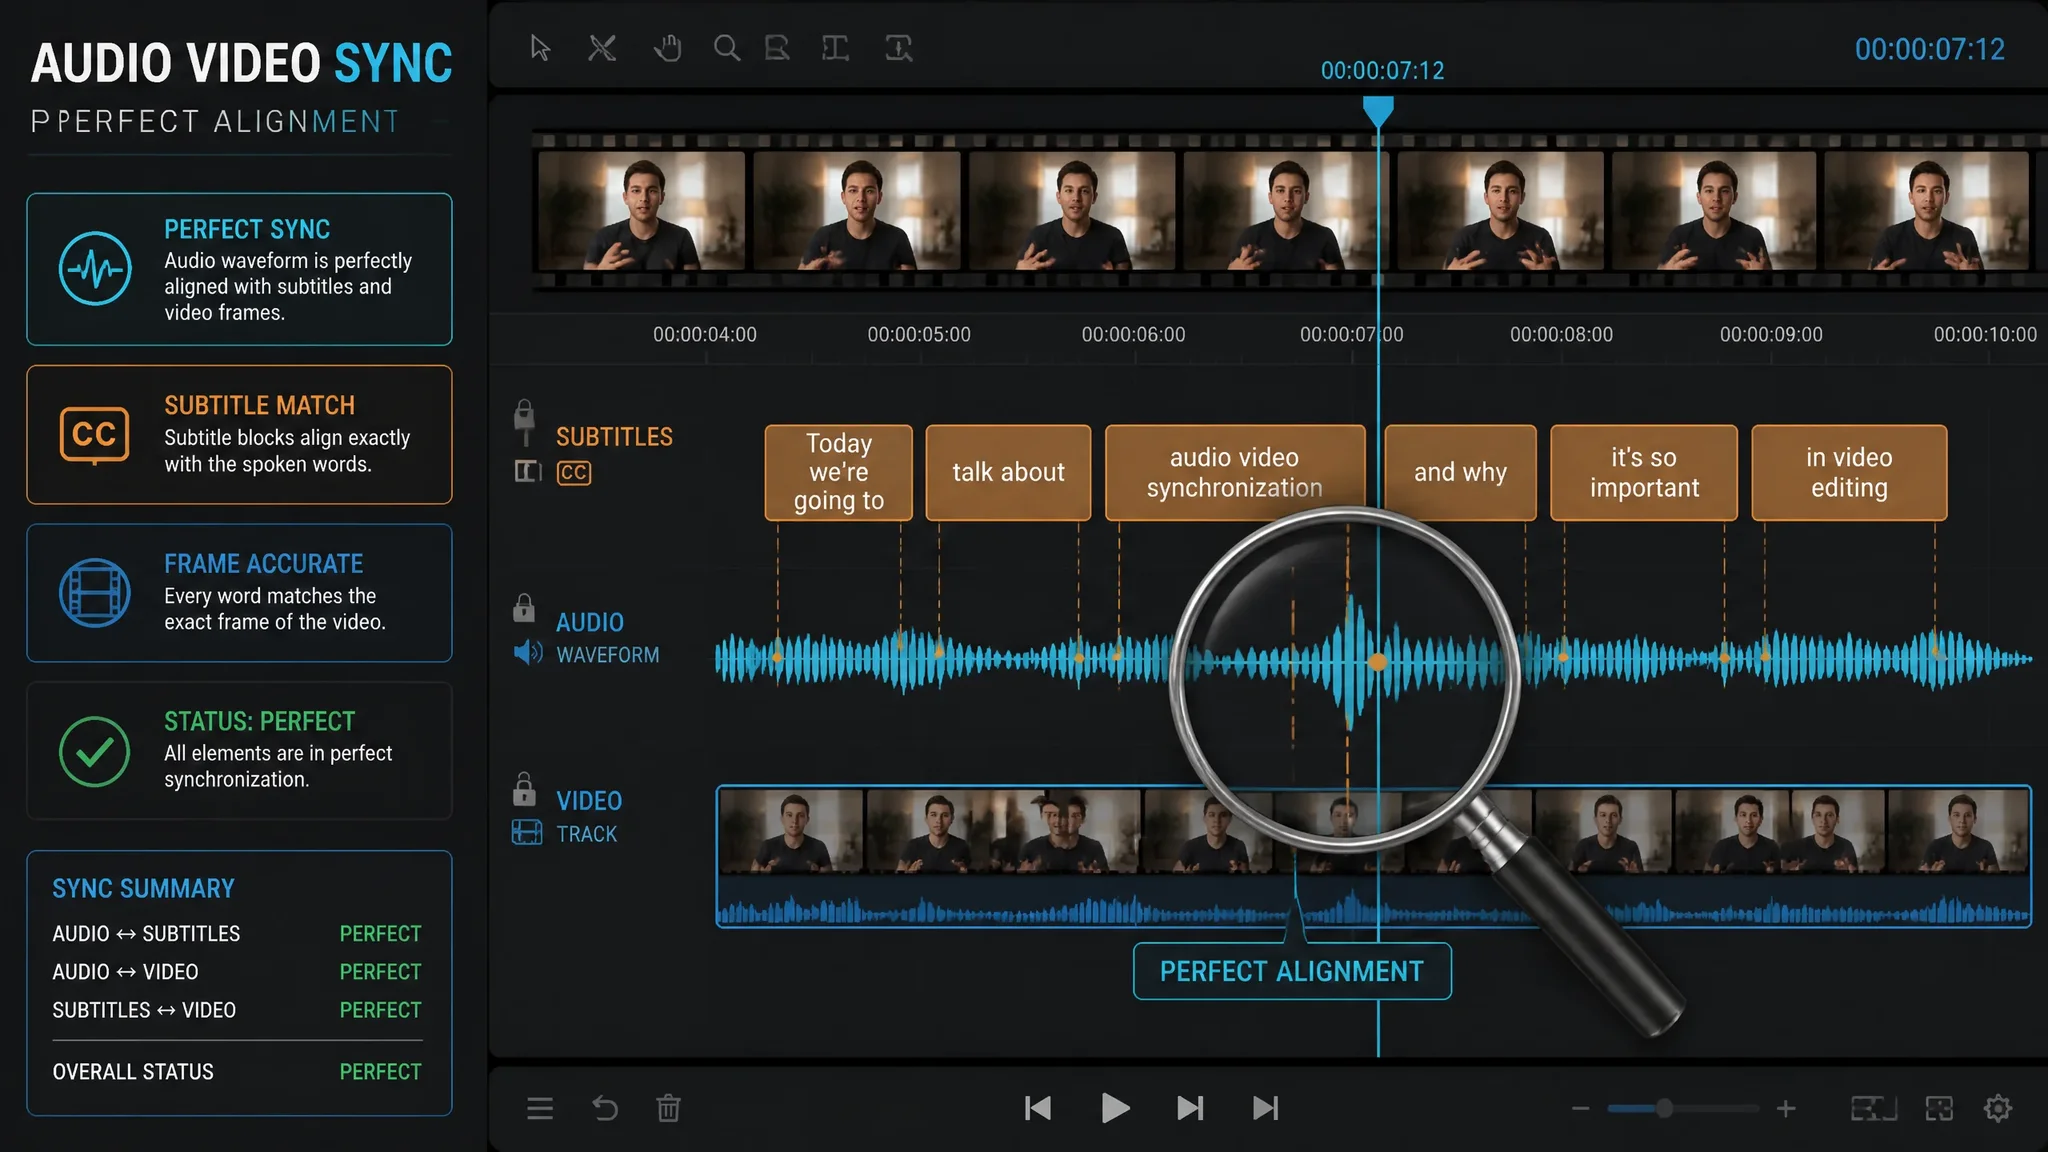Click the Audio ↔ Video summary row
Image resolution: width=2048 pixels, height=1152 pixels.
(x=237, y=972)
